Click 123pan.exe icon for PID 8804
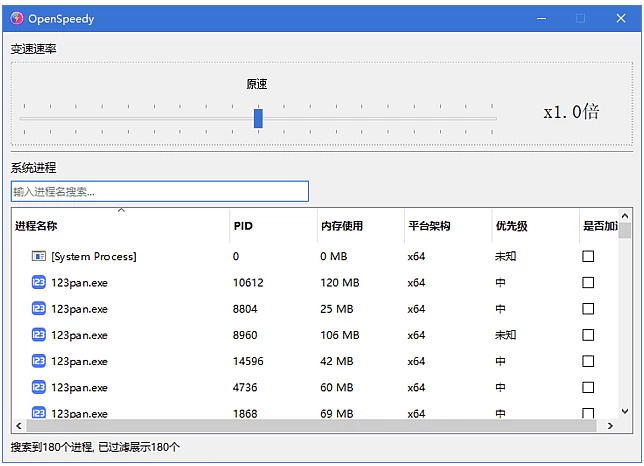Image resolution: width=644 pixels, height=466 pixels. [x=38, y=309]
